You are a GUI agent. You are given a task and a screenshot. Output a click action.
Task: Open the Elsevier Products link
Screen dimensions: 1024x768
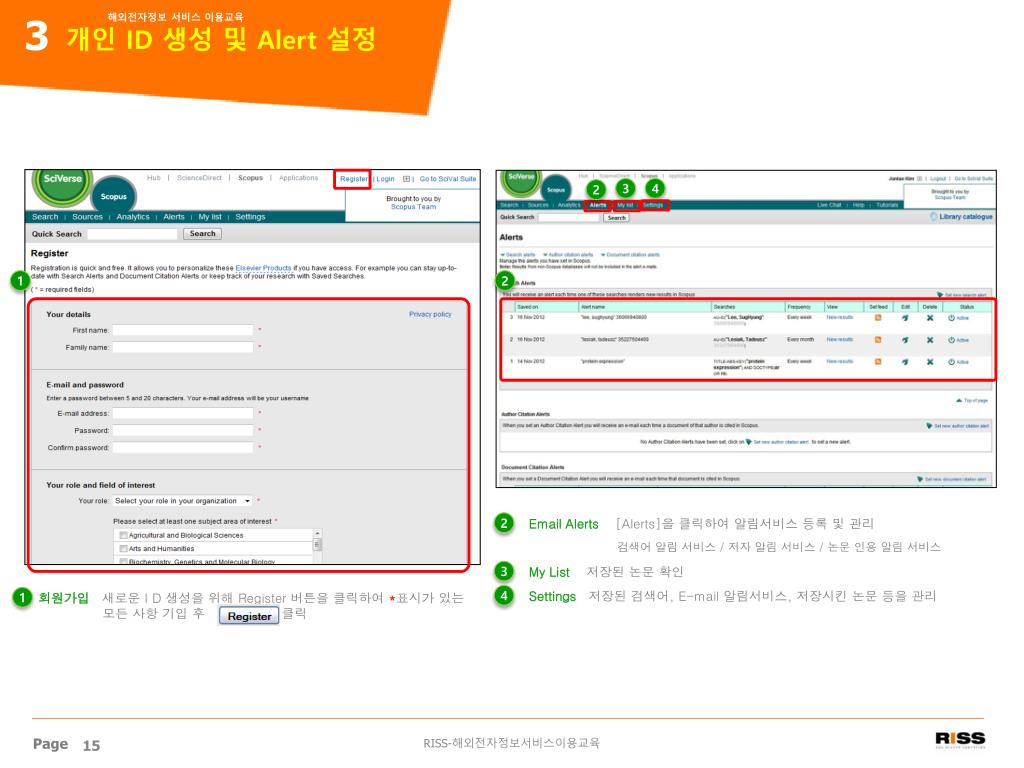[263, 268]
